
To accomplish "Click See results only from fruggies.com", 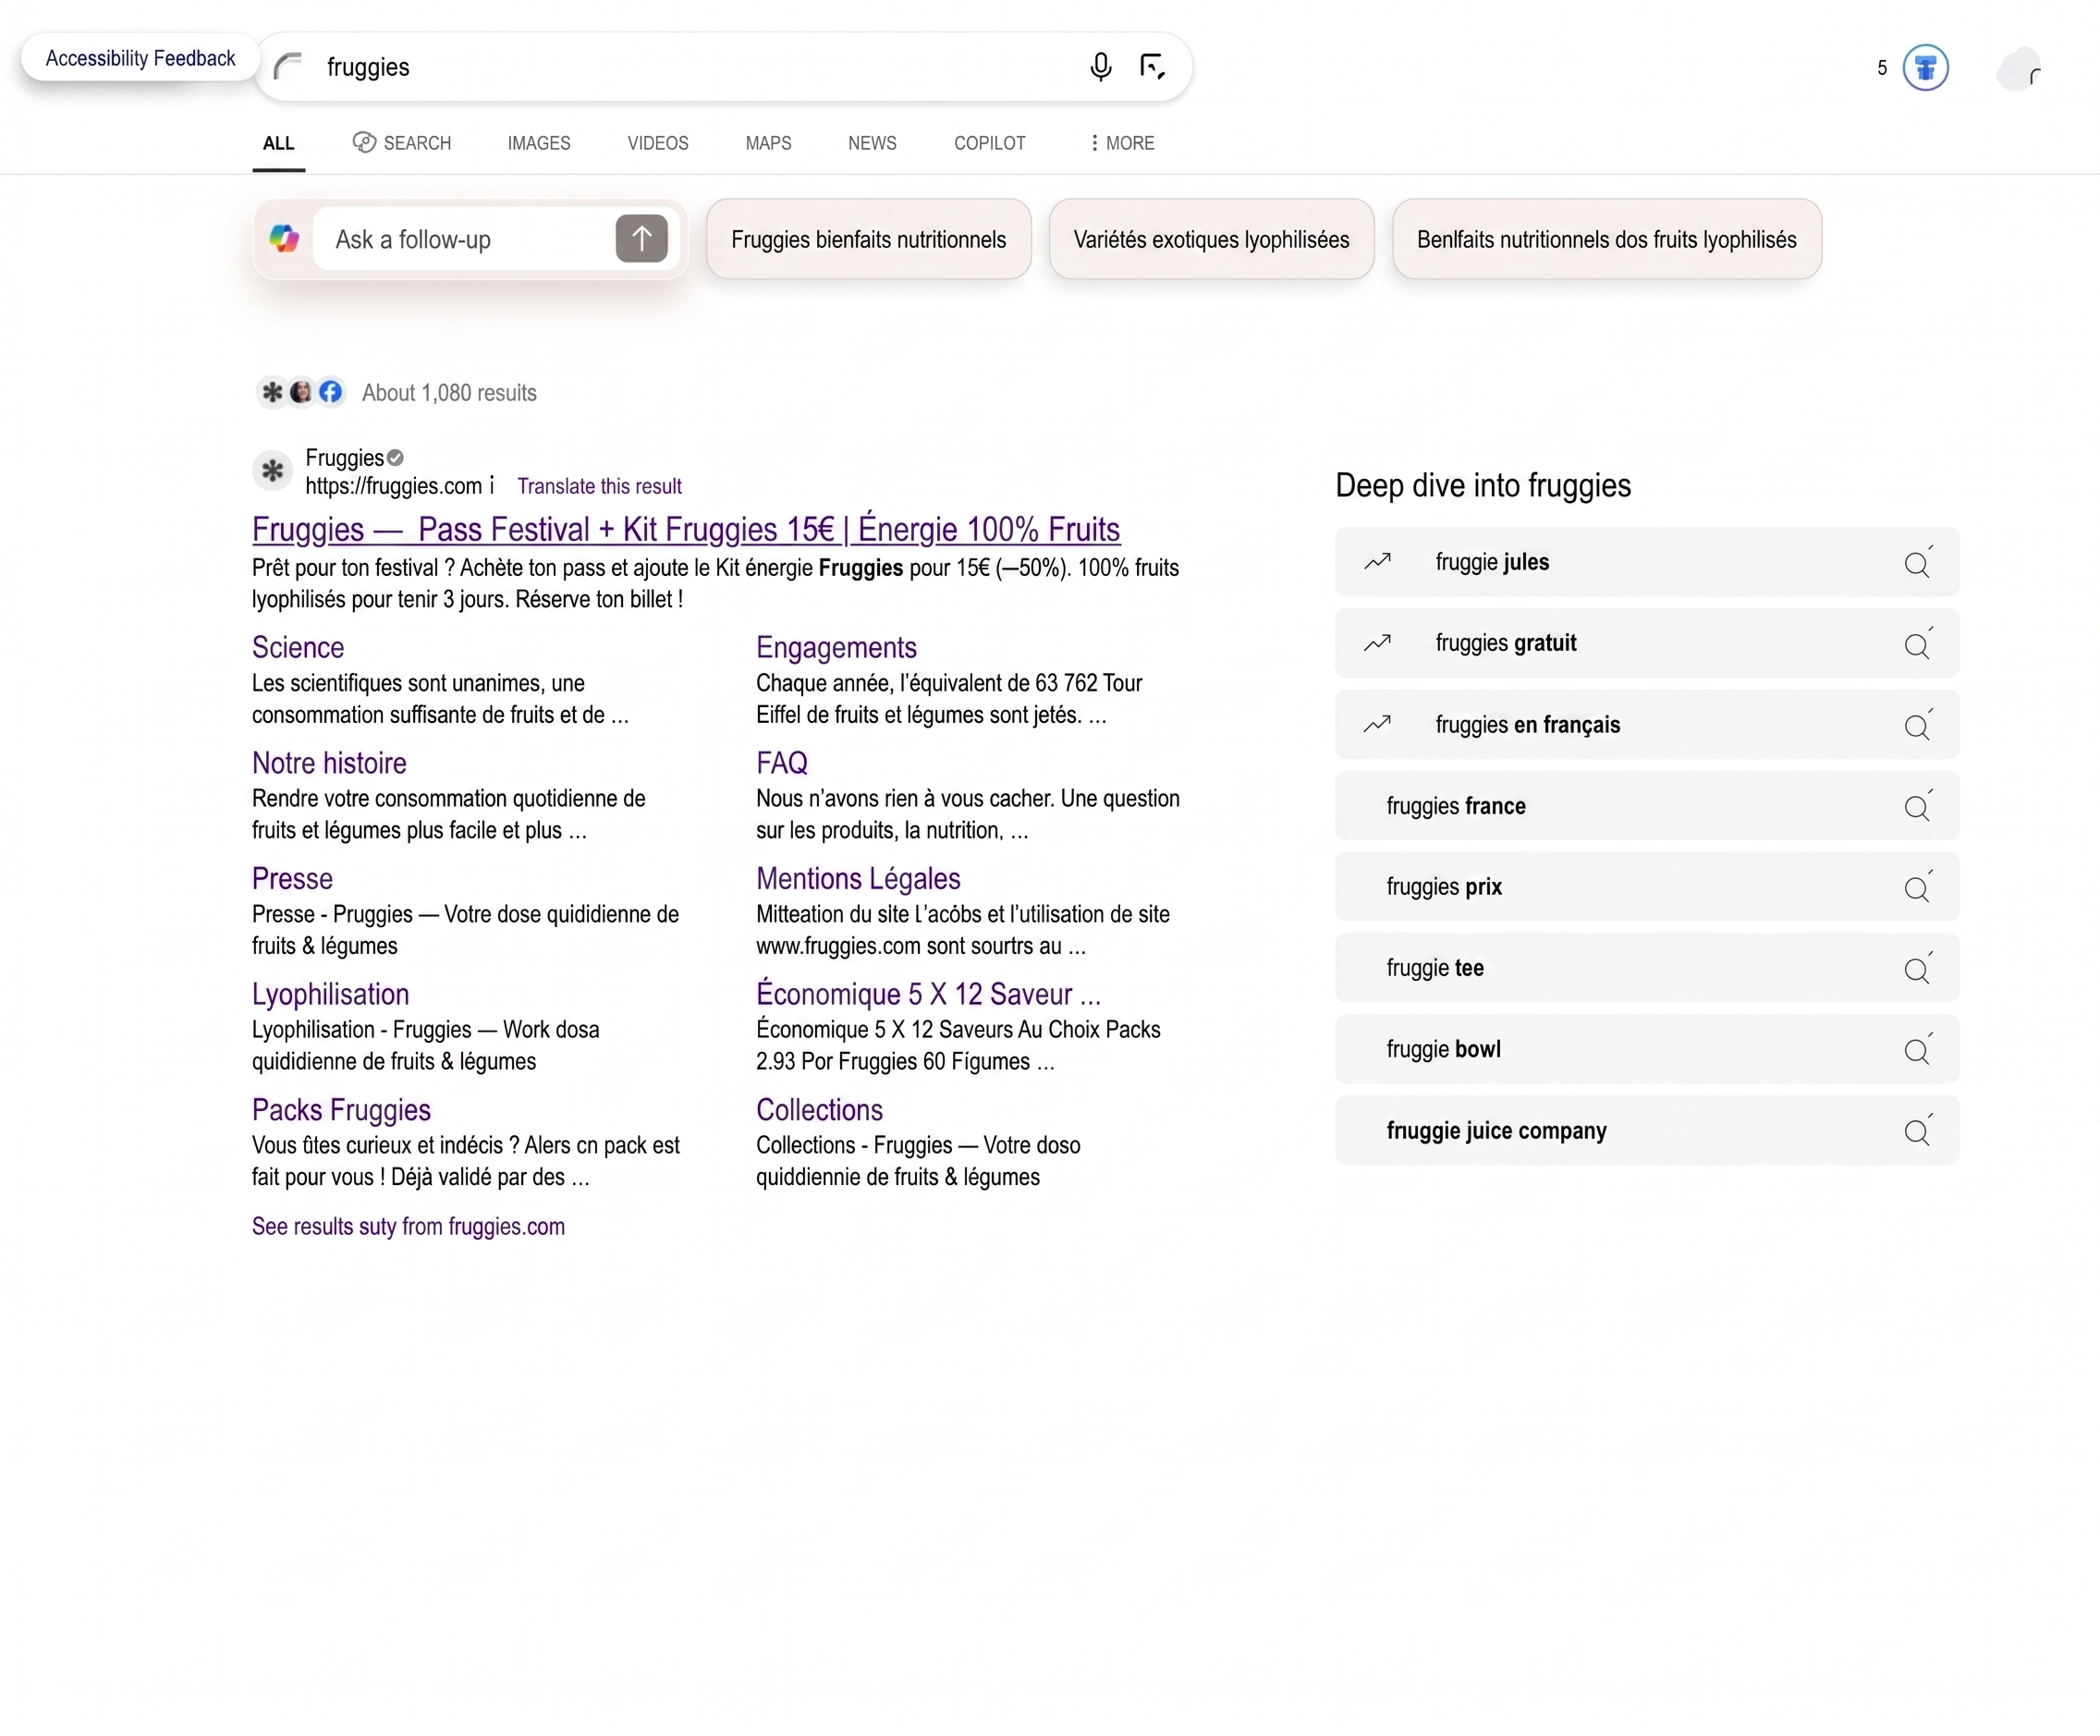I will pos(408,1227).
